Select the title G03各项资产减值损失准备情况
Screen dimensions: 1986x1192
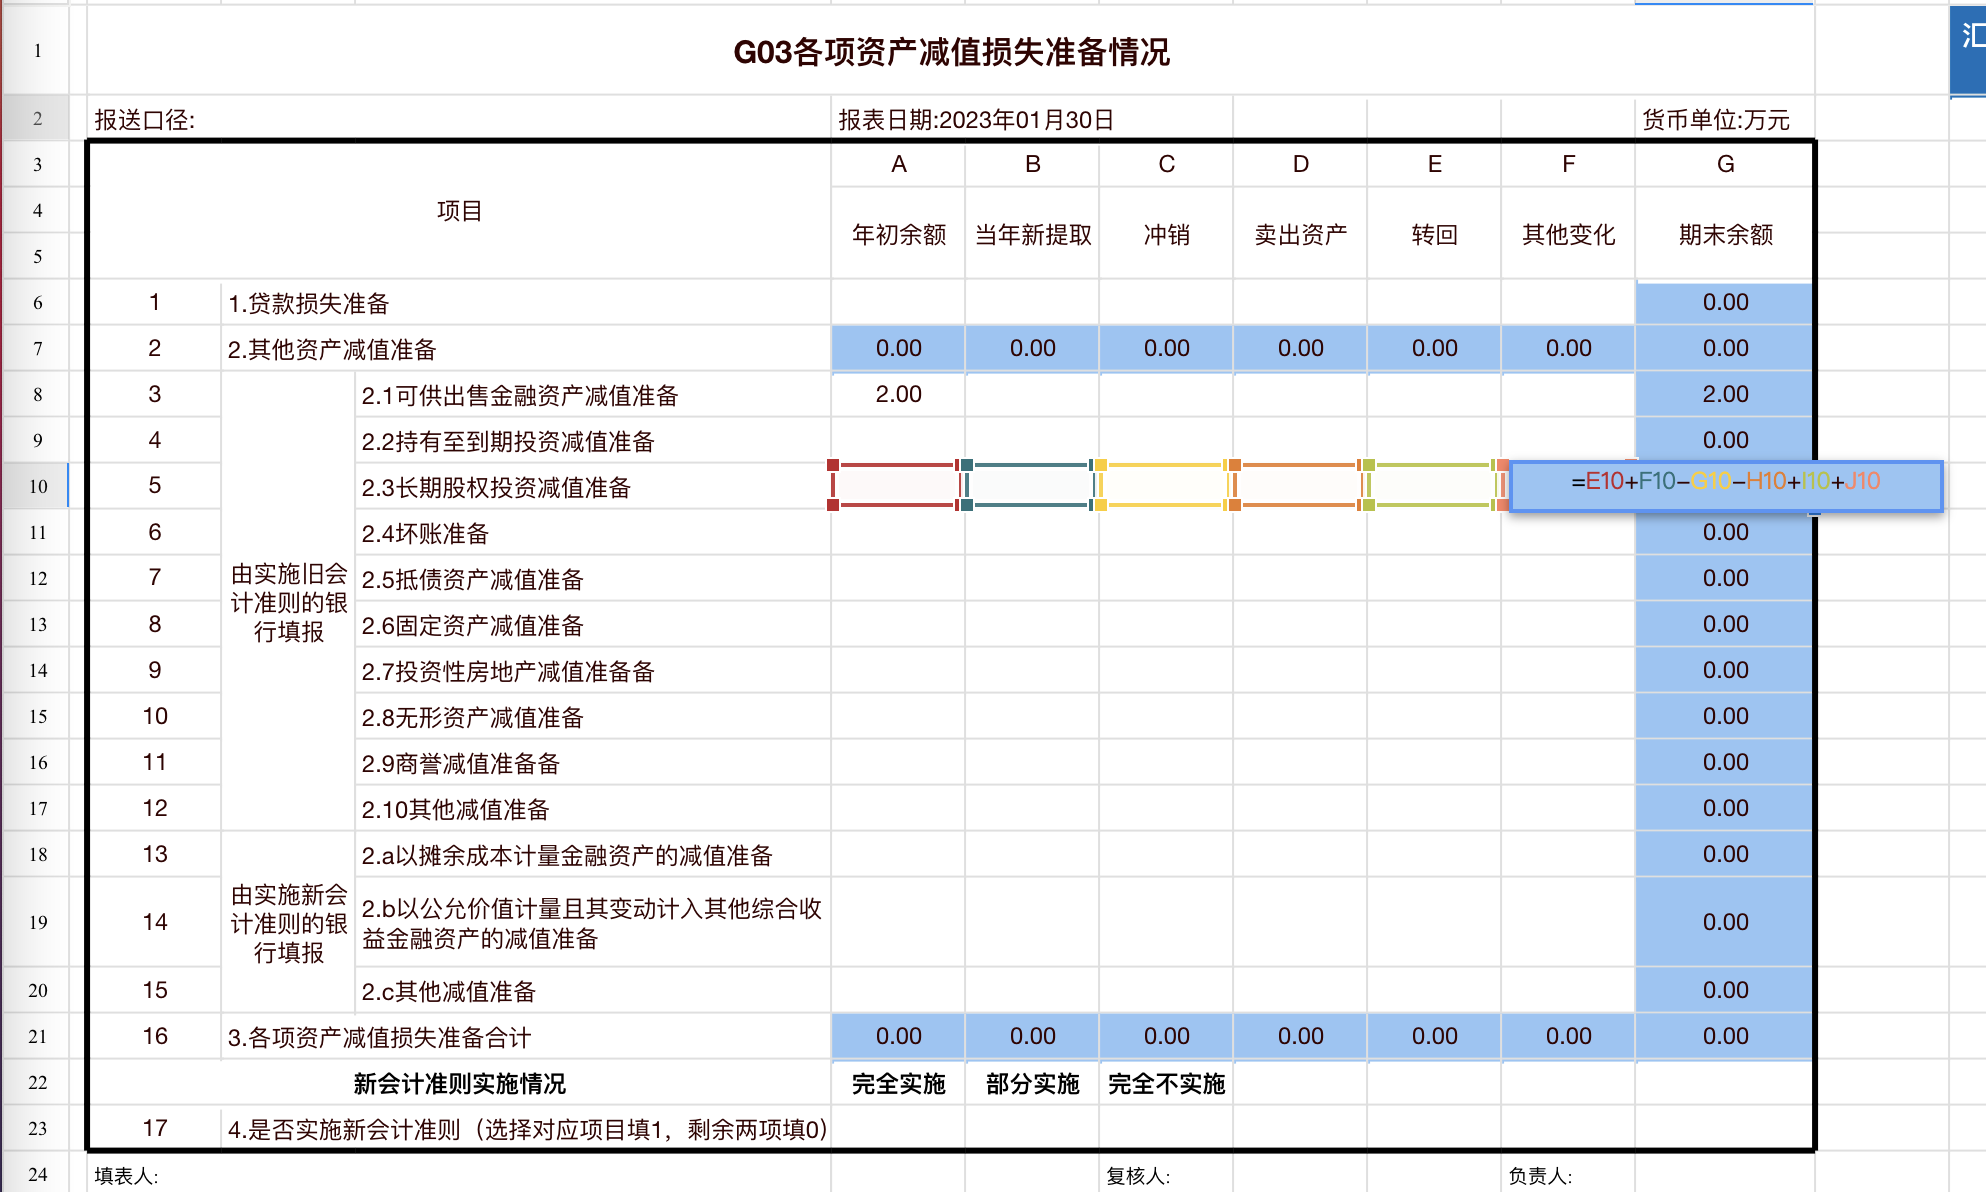point(951,52)
